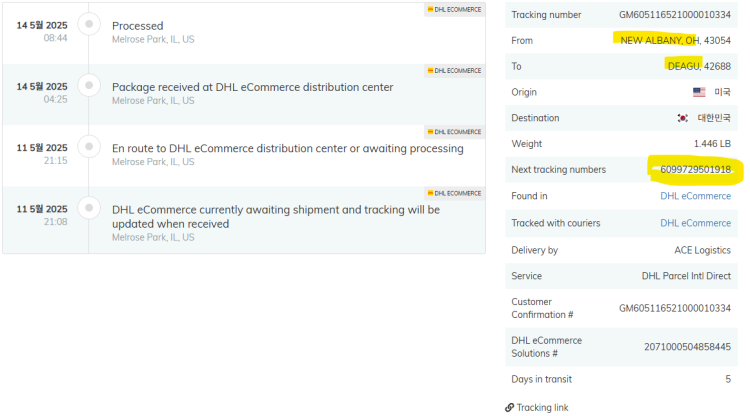Click weight value 1.446 LB

click(x=712, y=144)
